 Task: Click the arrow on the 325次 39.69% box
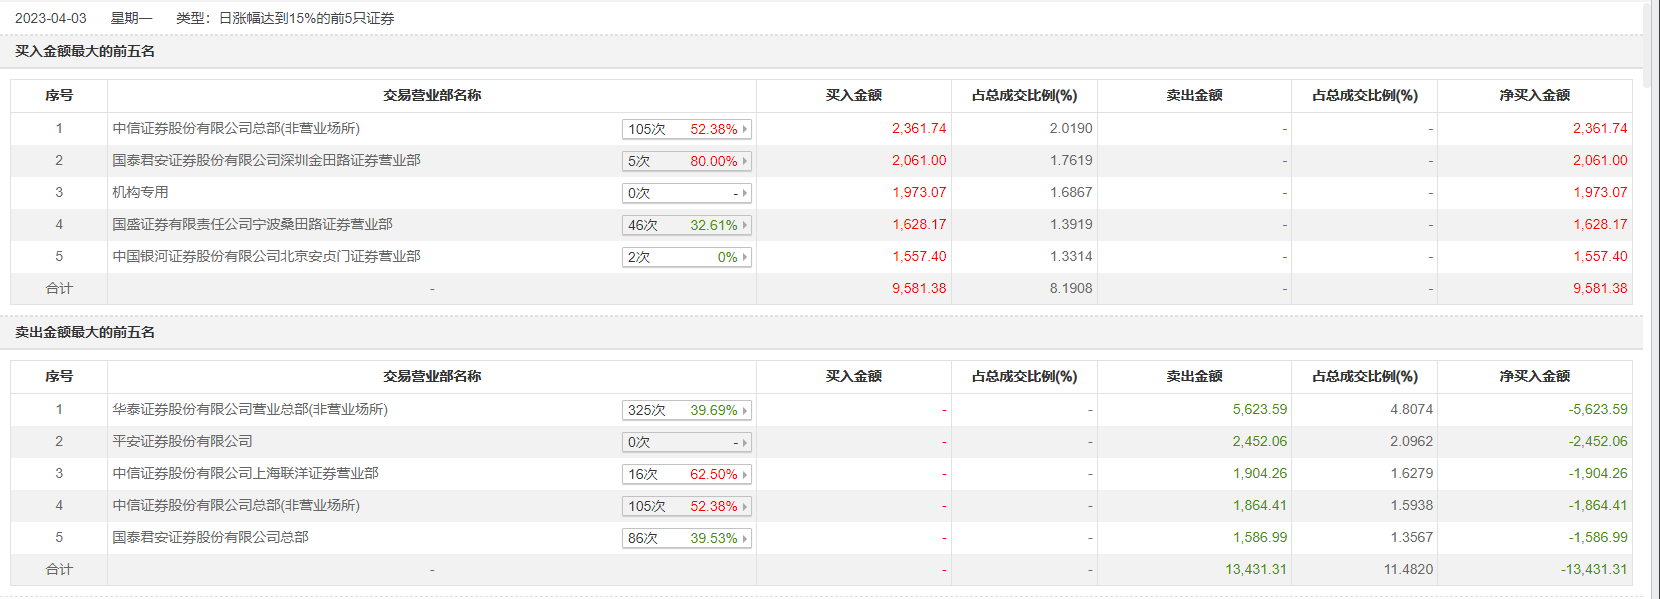tap(745, 410)
